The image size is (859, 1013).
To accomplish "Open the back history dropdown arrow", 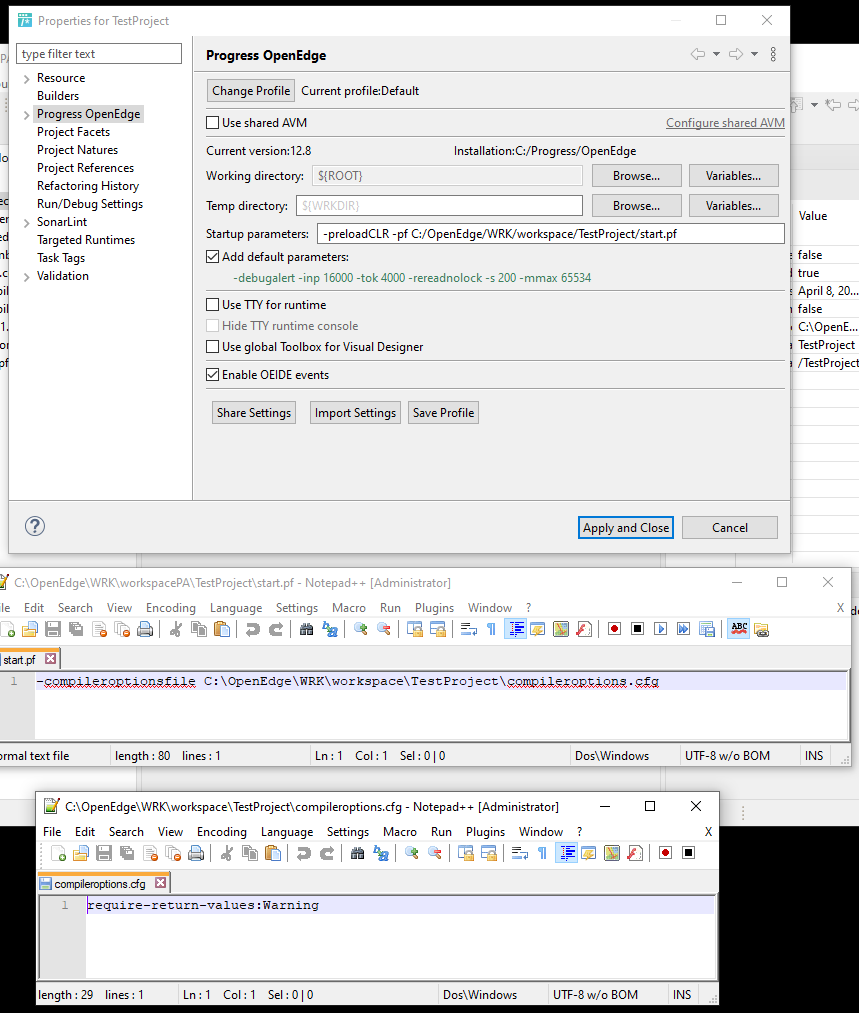I will (x=716, y=54).
